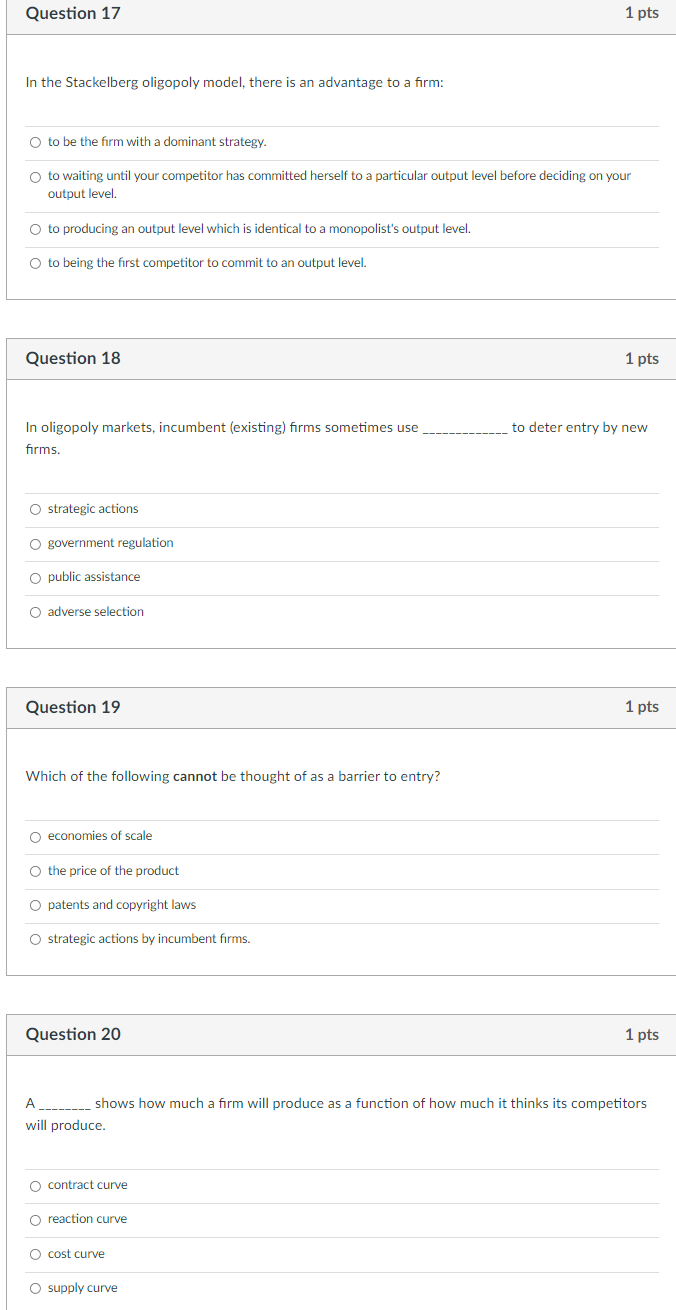Screen dimensions: 676x1310
Task: Select 'strategic actions' for Question 18
Action: tap(35, 508)
